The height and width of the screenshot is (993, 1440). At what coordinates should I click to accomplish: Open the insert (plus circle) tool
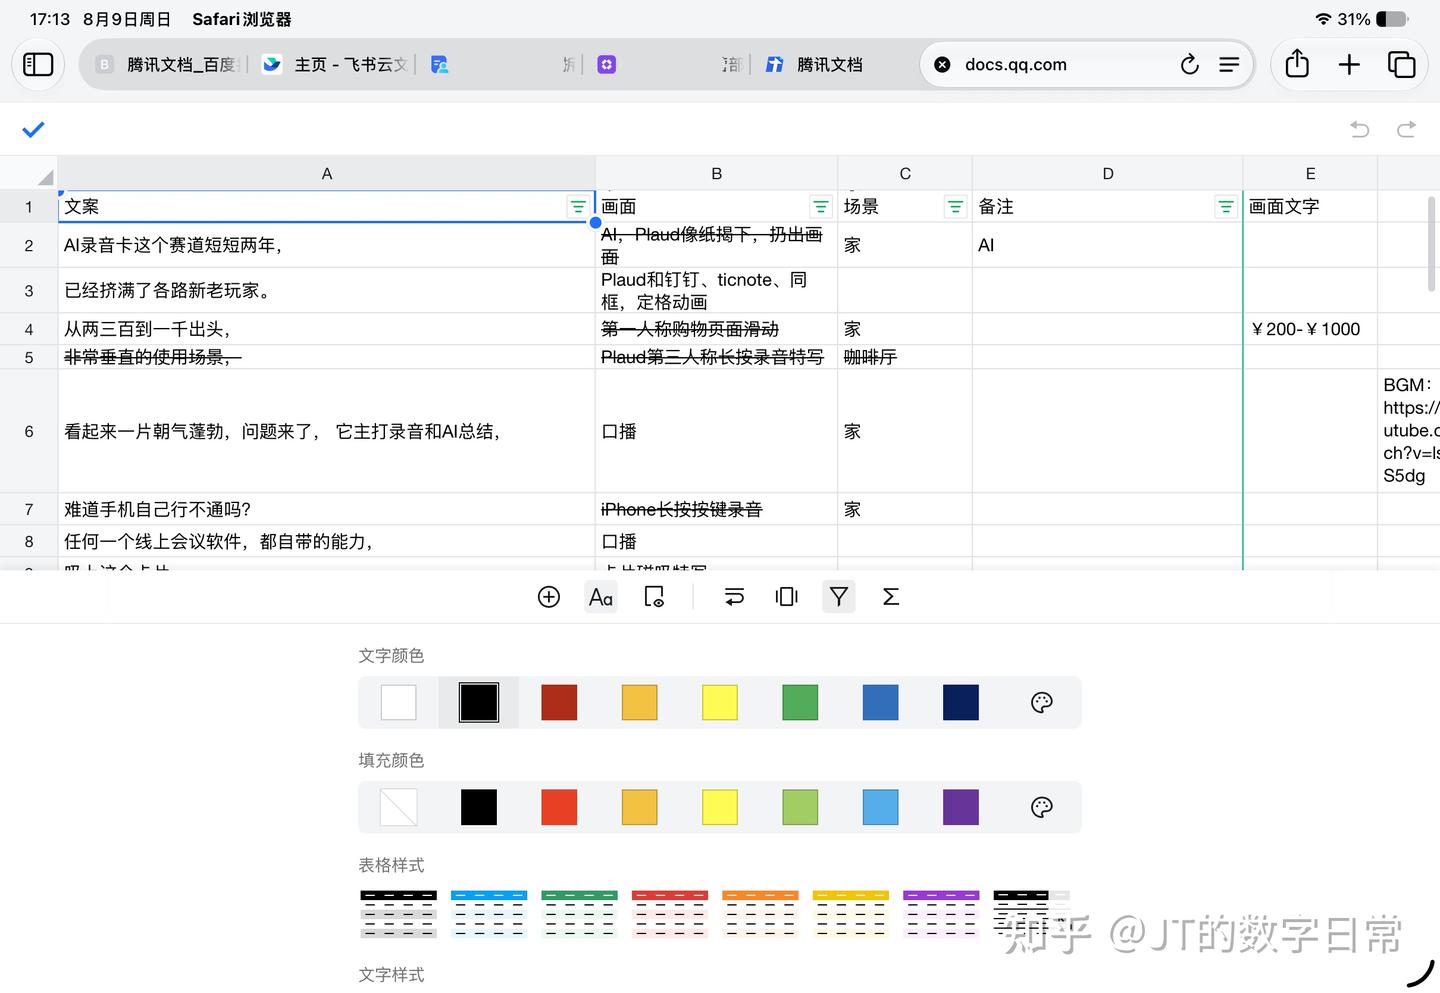click(549, 597)
